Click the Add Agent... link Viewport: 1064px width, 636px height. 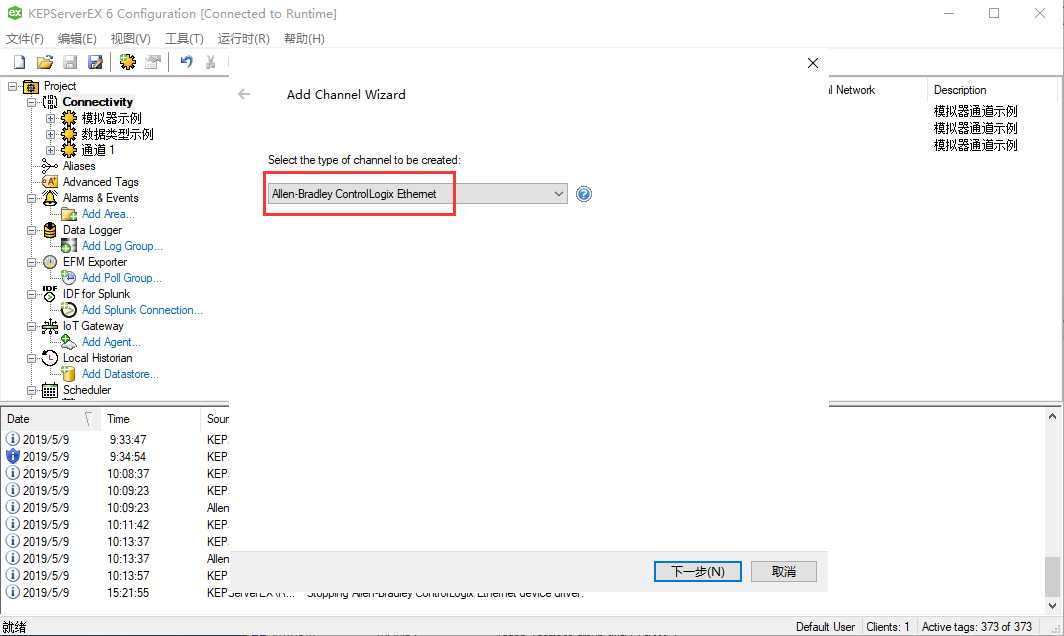tap(111, 341)
